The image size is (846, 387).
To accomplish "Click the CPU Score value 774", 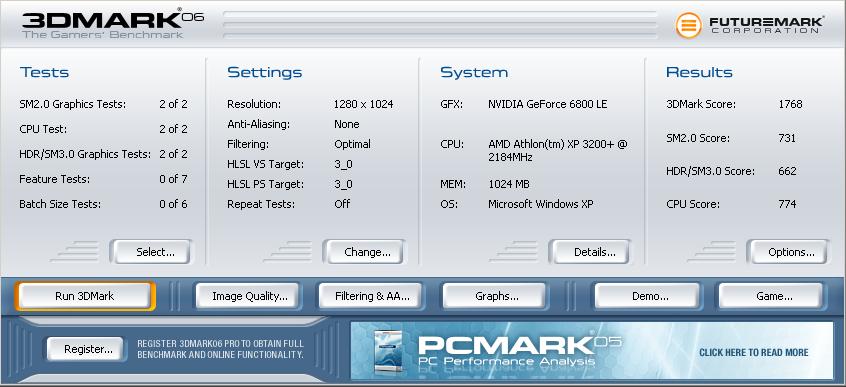I will point(787,204).
